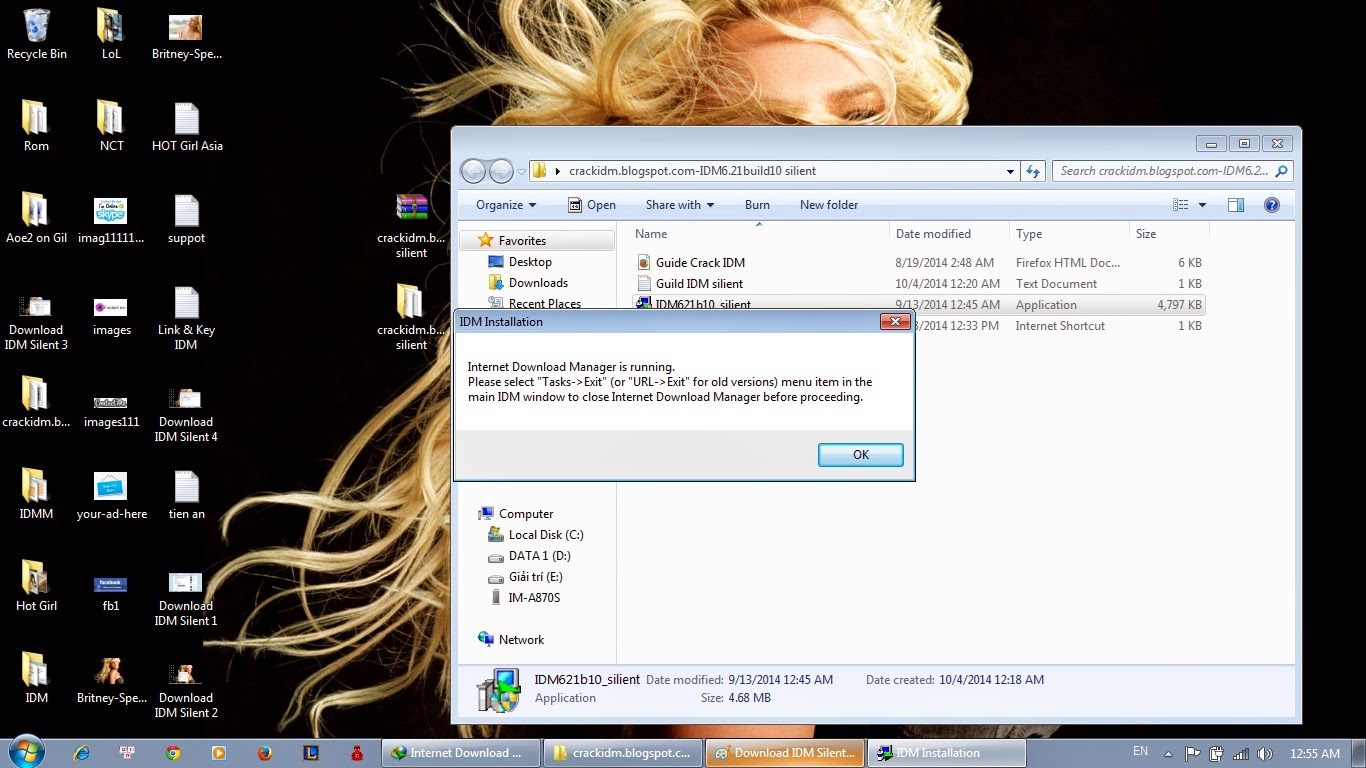Viewport: 1366px width, 768px height.
Task: Refresh the Explorer folder view
Action: tap(1033, 171)
